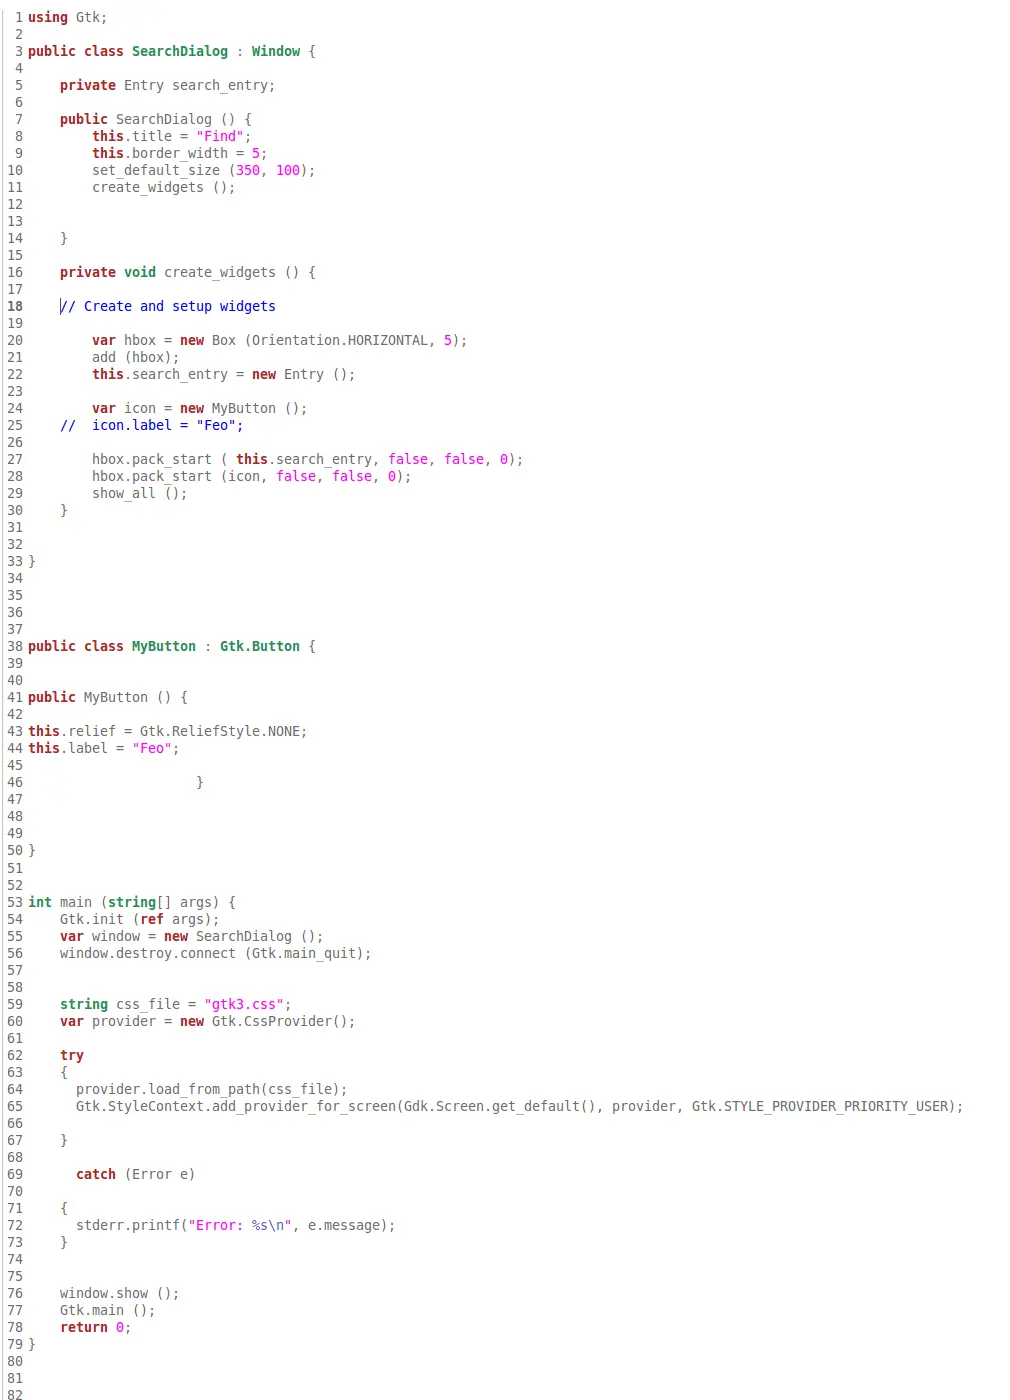
Task: Click 'new SearchDialog ()' on line 55
Action: pos(244,936)
